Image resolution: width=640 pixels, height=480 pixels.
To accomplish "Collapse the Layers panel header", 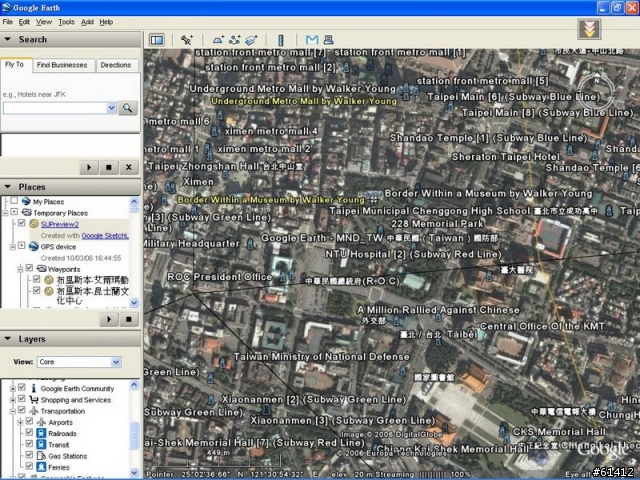I will [x=9, y=339].
